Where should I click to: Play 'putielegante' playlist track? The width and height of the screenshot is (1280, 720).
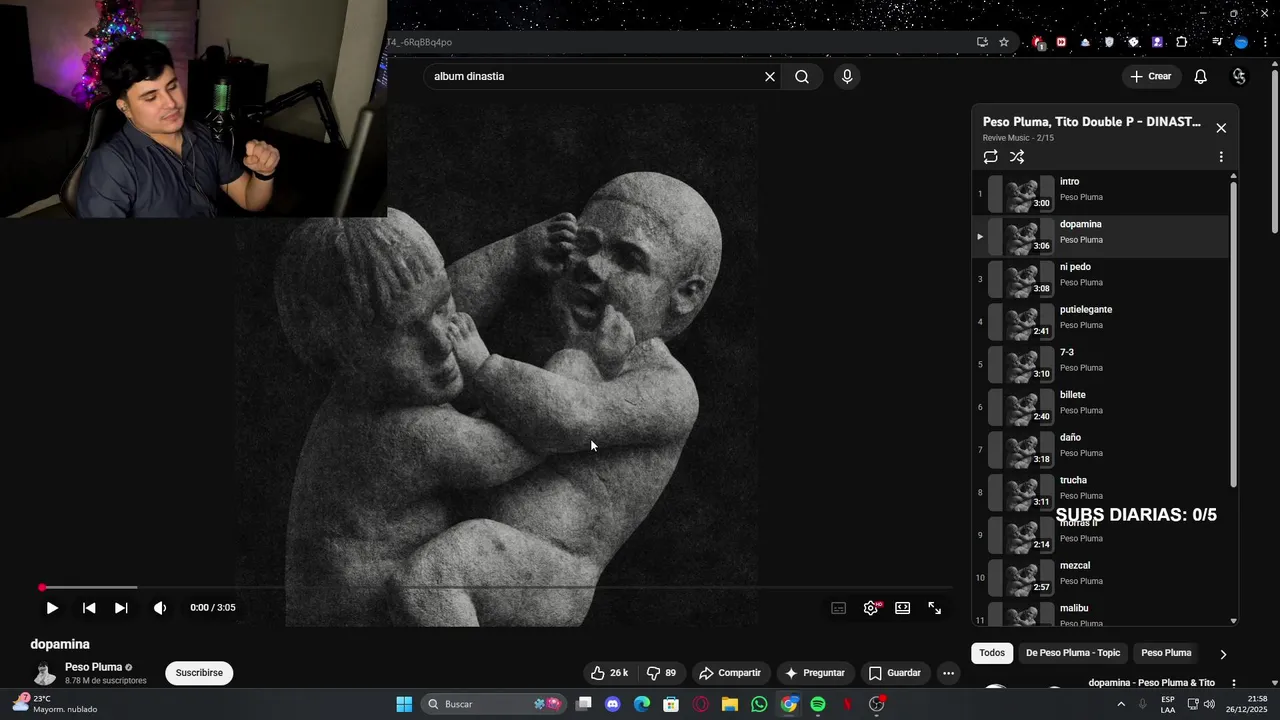(x=1100, y=322)
